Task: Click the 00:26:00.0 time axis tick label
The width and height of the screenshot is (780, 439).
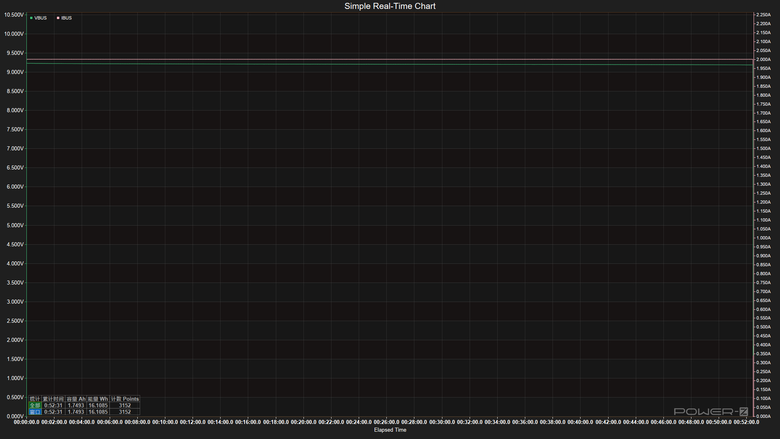Action: (x=387, y=422)
